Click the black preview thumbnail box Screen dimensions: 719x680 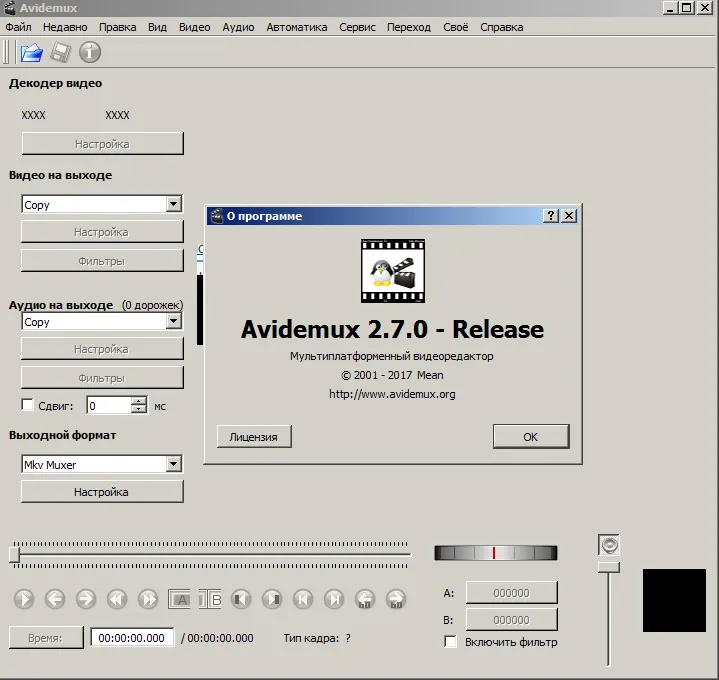[x=674, y=600]
